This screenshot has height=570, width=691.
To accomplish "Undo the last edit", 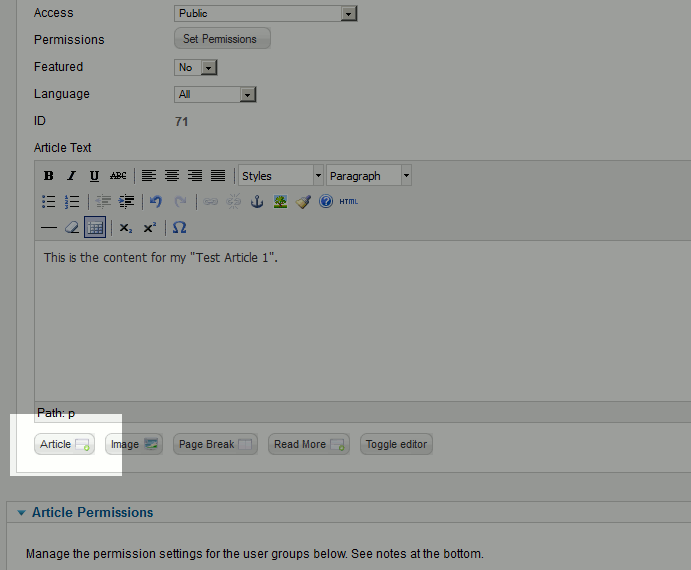I will coord(156,201).
